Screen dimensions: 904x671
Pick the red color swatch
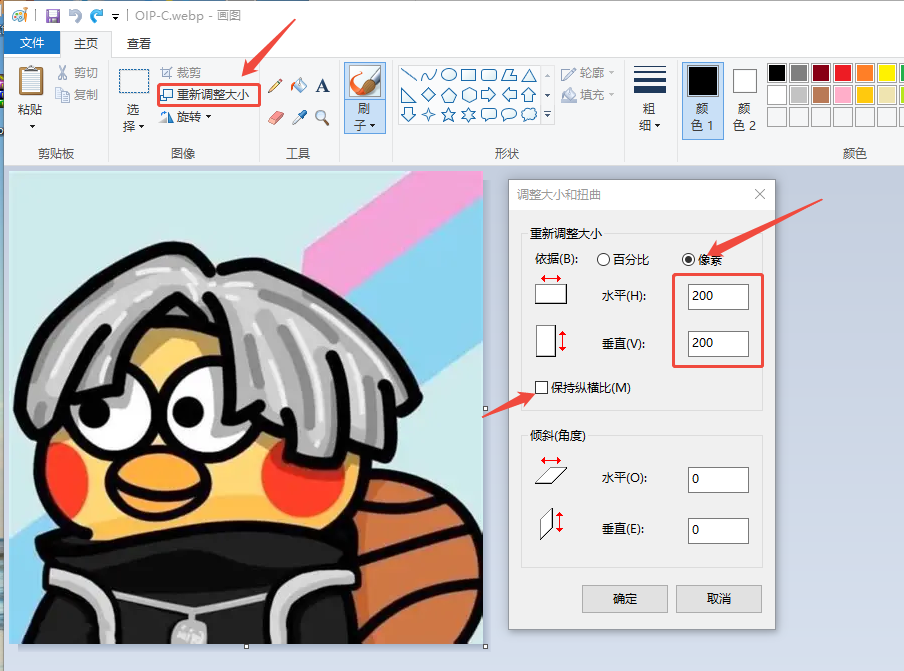[x=843, y=73]
